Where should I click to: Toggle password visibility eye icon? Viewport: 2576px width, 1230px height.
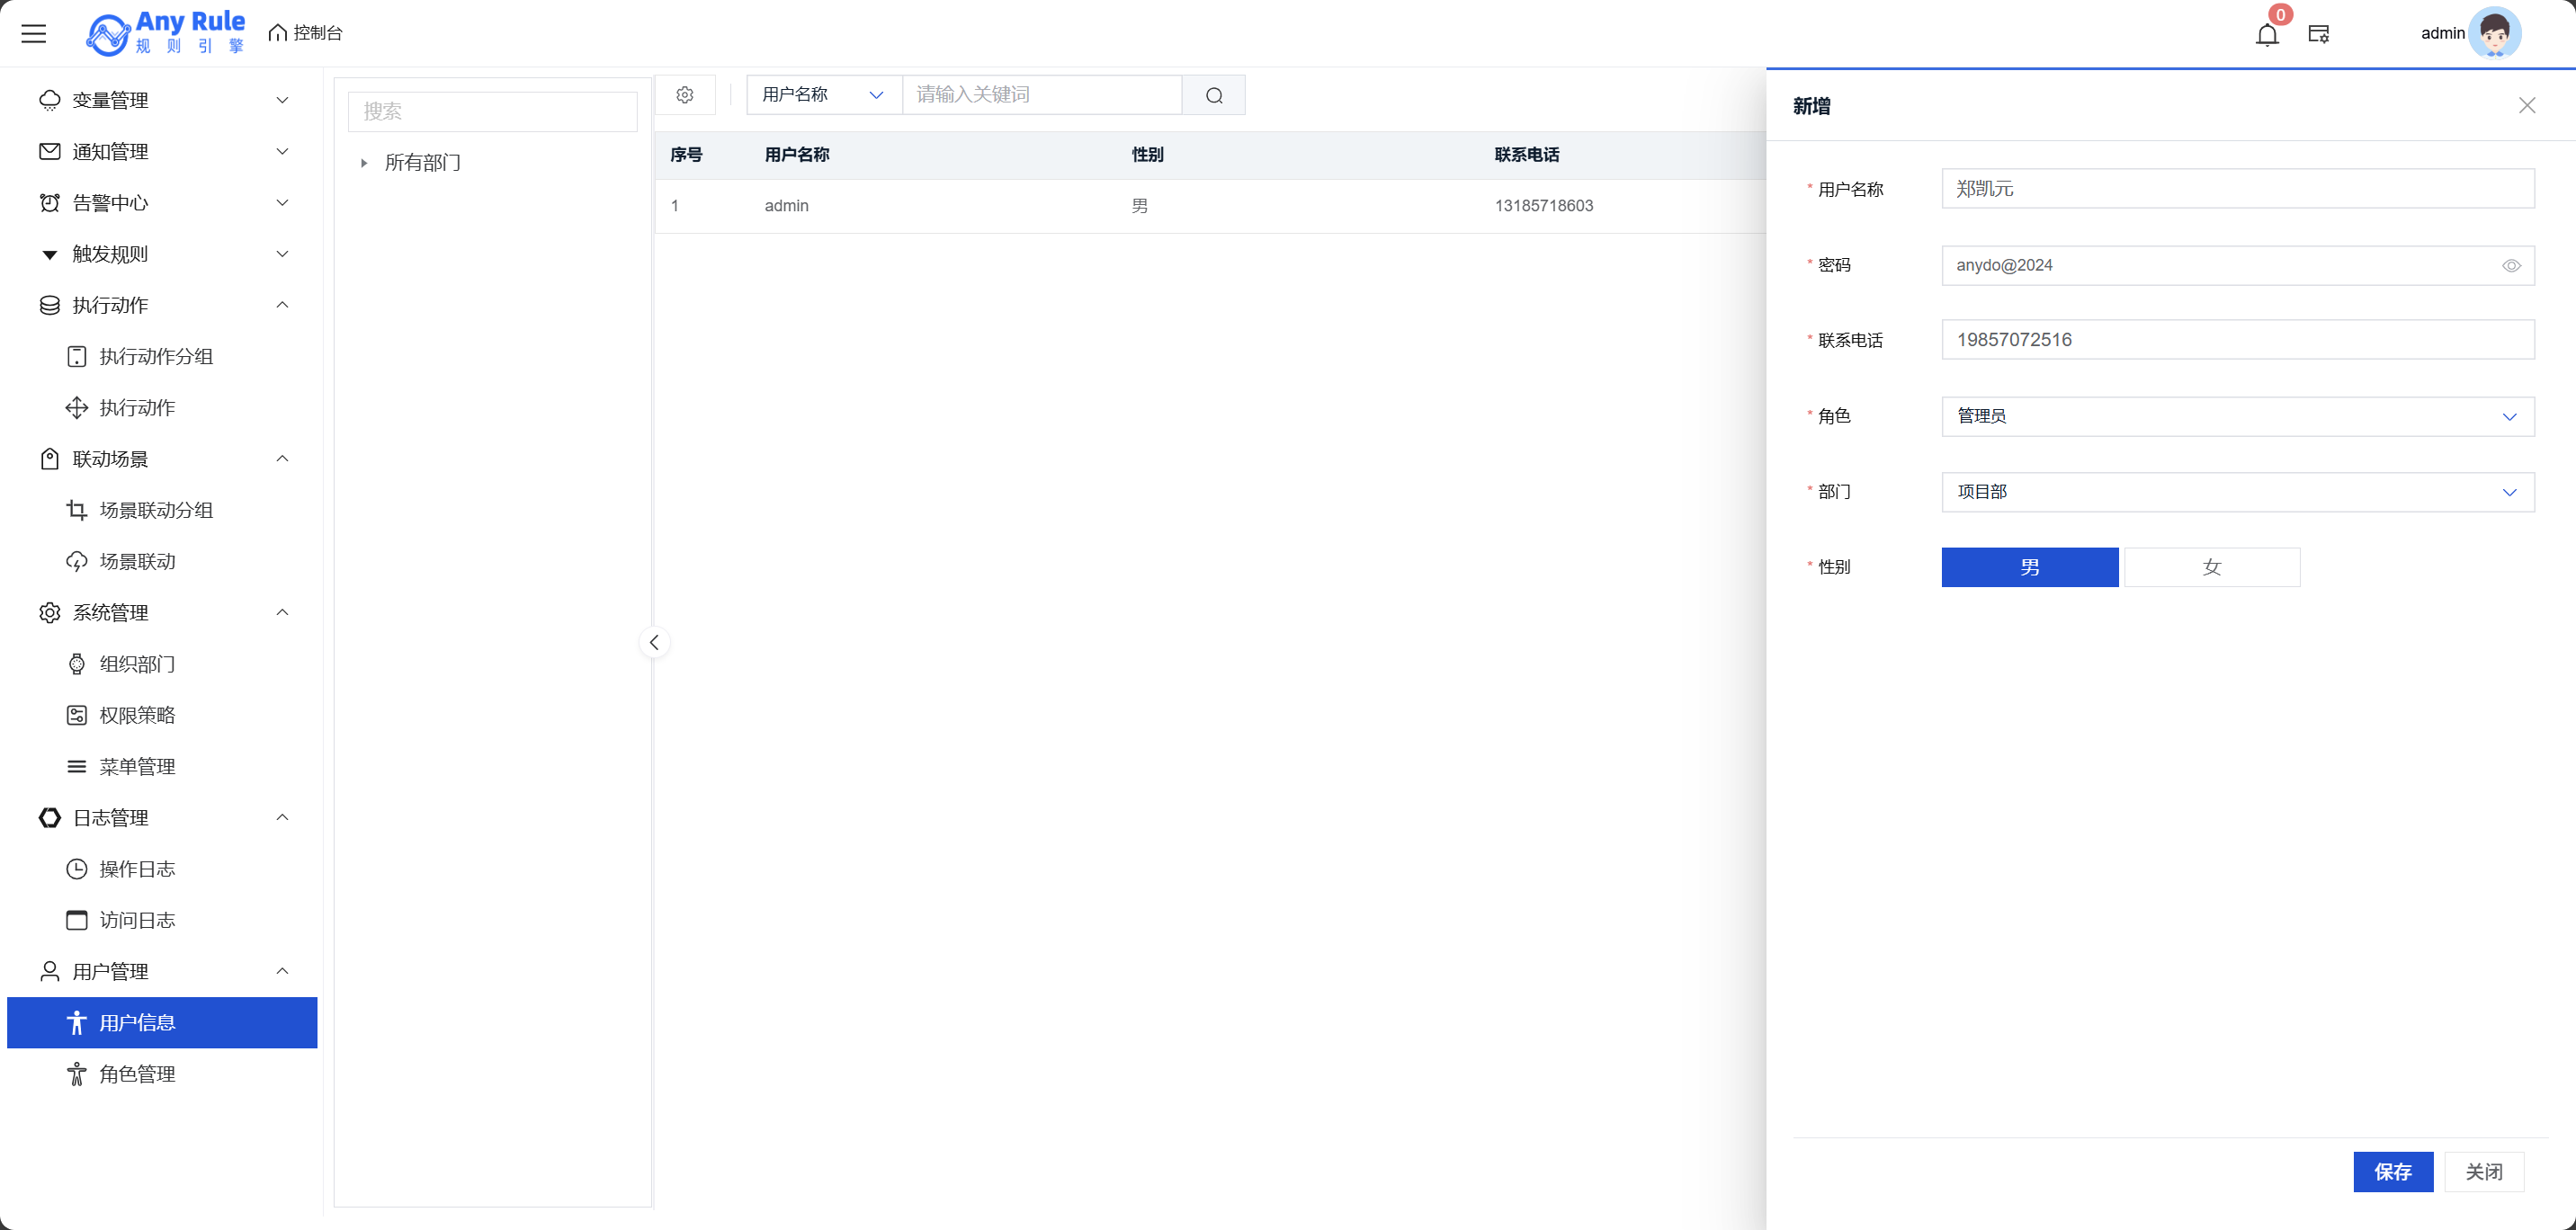click(2511, 266)
